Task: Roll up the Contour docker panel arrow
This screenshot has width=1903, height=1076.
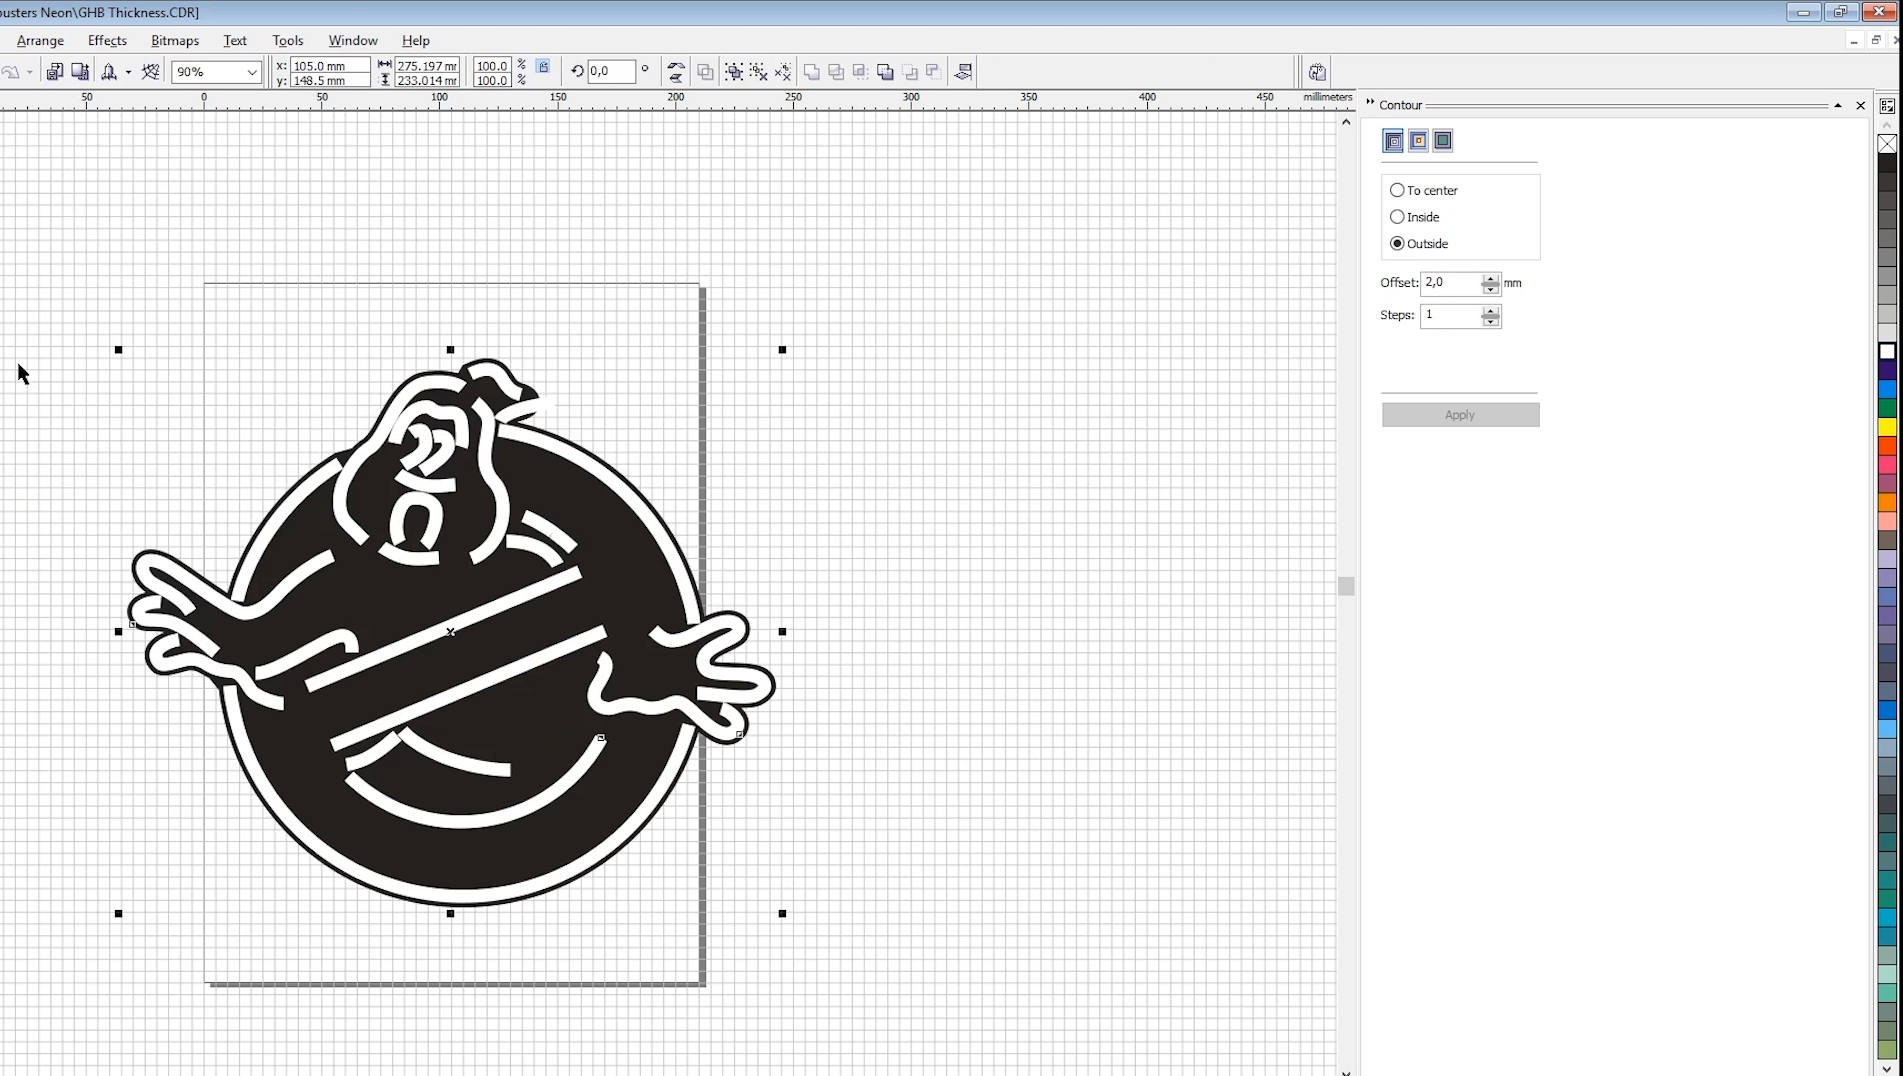Action: (x=1838, y=105)
